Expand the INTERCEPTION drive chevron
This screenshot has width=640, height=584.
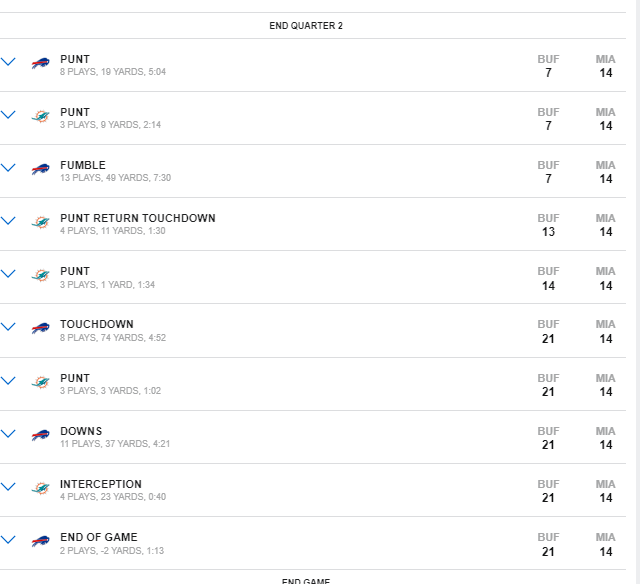tap(8, 486)
